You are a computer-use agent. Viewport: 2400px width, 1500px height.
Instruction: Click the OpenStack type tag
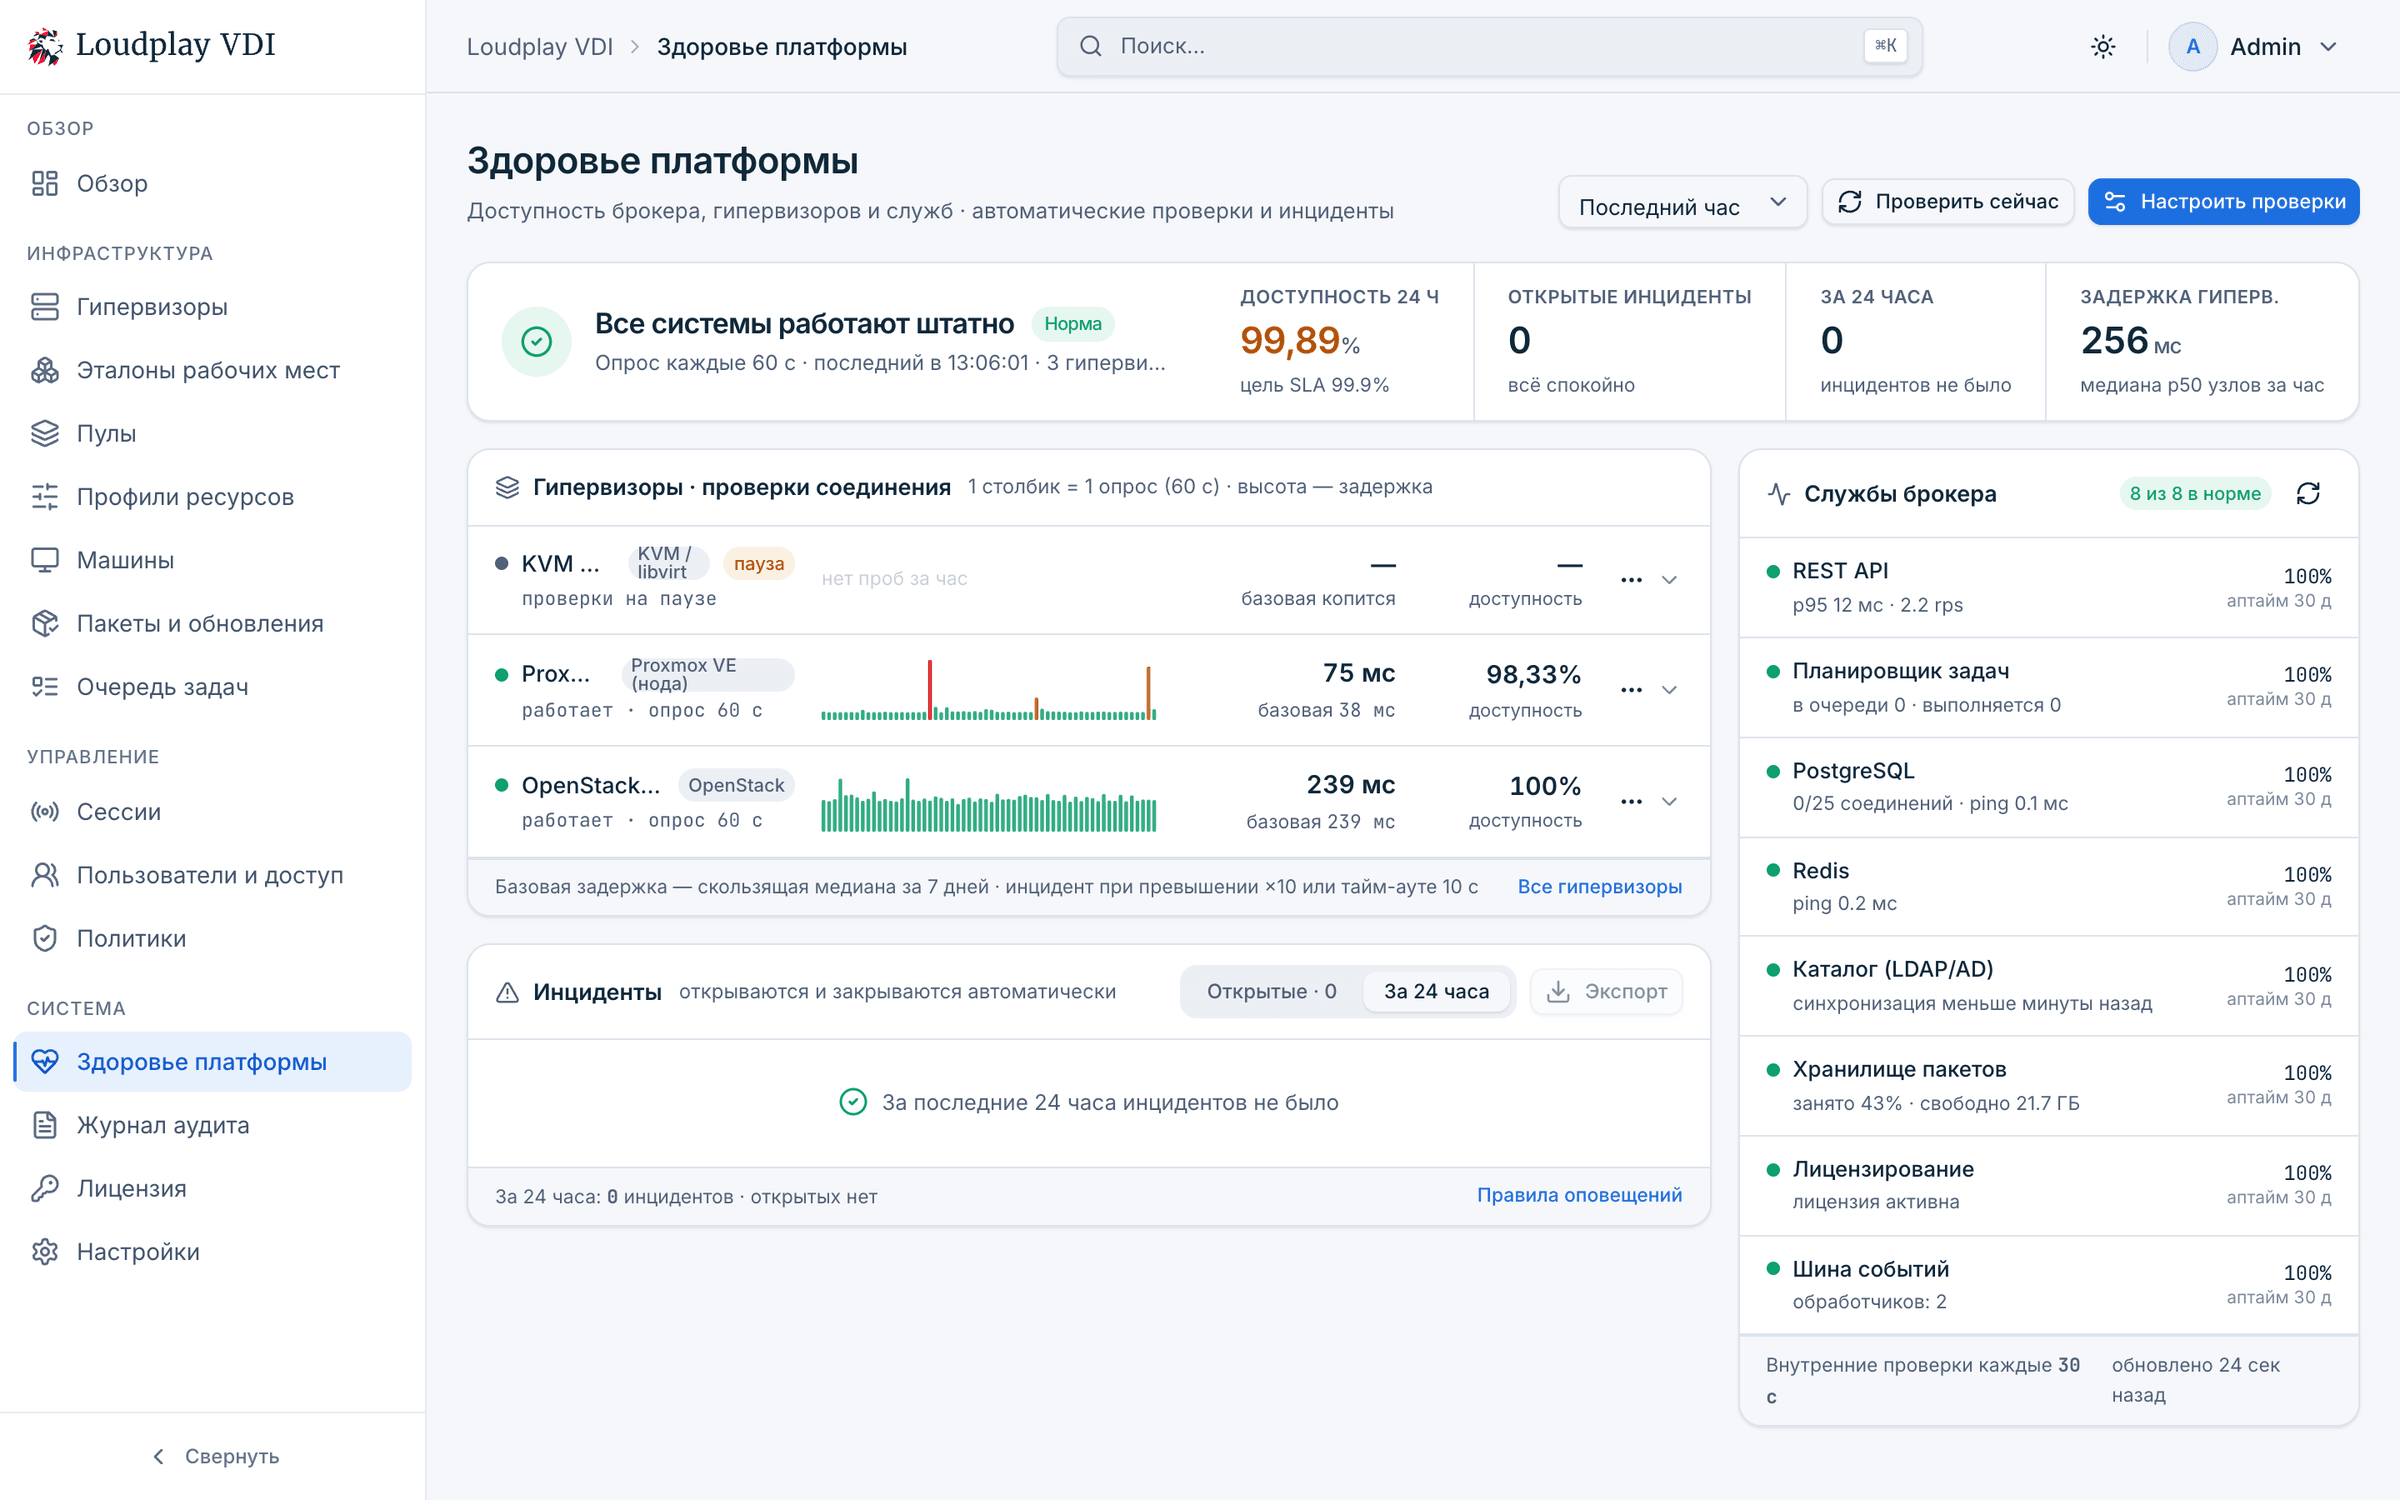point(736,786)
